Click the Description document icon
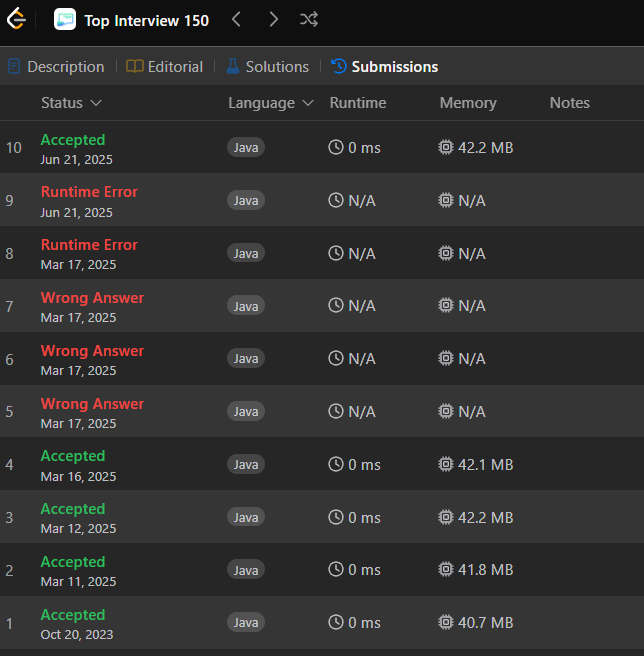The width and height of the screenshot is (644, 656). pyautogui.click(x=14, y=67)
